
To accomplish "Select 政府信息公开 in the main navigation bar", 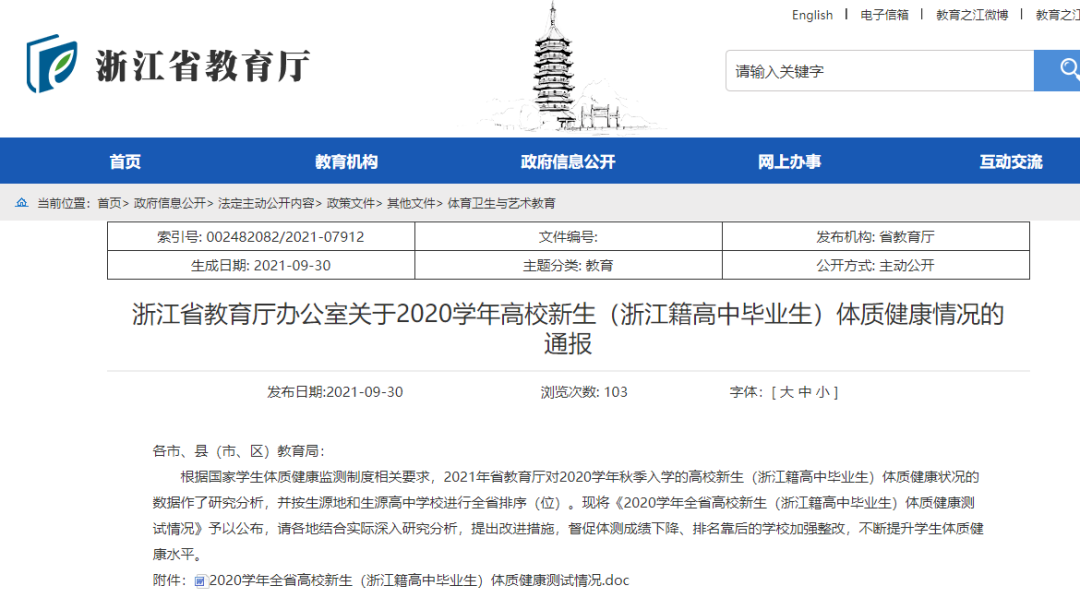I will coord(567,161).
